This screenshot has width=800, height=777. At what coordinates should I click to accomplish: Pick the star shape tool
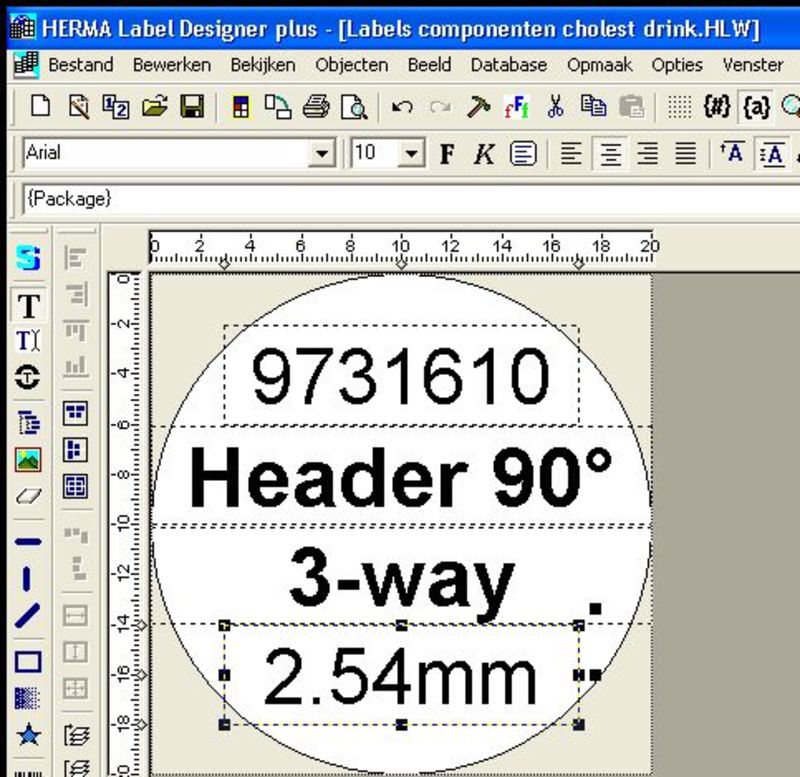click(x=28, y=736)
